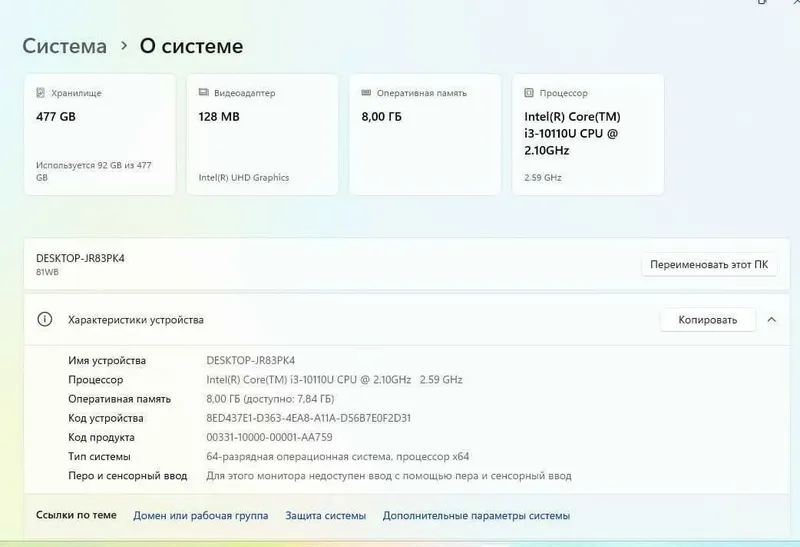
Task: Click the breadcrumb chevron separator after Система
Action: [124, 46]
